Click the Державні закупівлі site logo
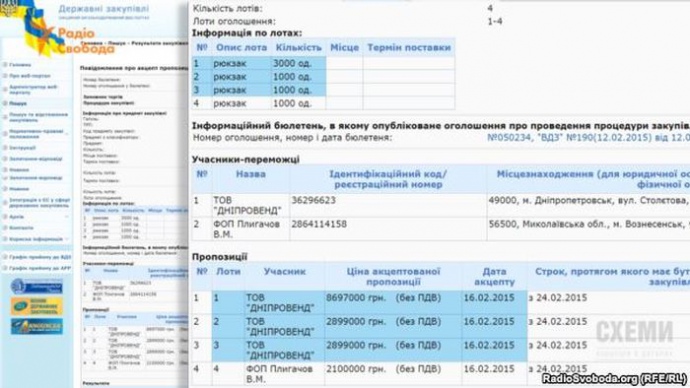The height and width of the screenshot is (388, 690). pyautogui.click(x=104, y=11)
